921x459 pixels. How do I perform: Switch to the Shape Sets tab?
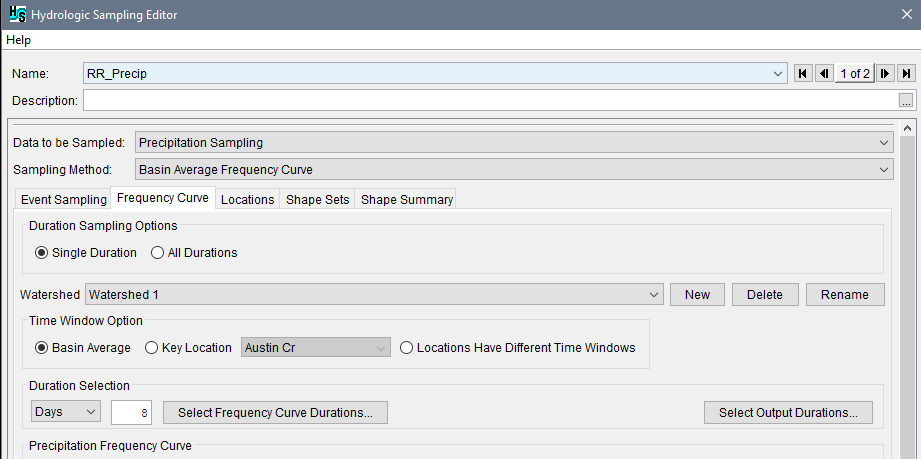pyautogui.click(x=318, y=200)
